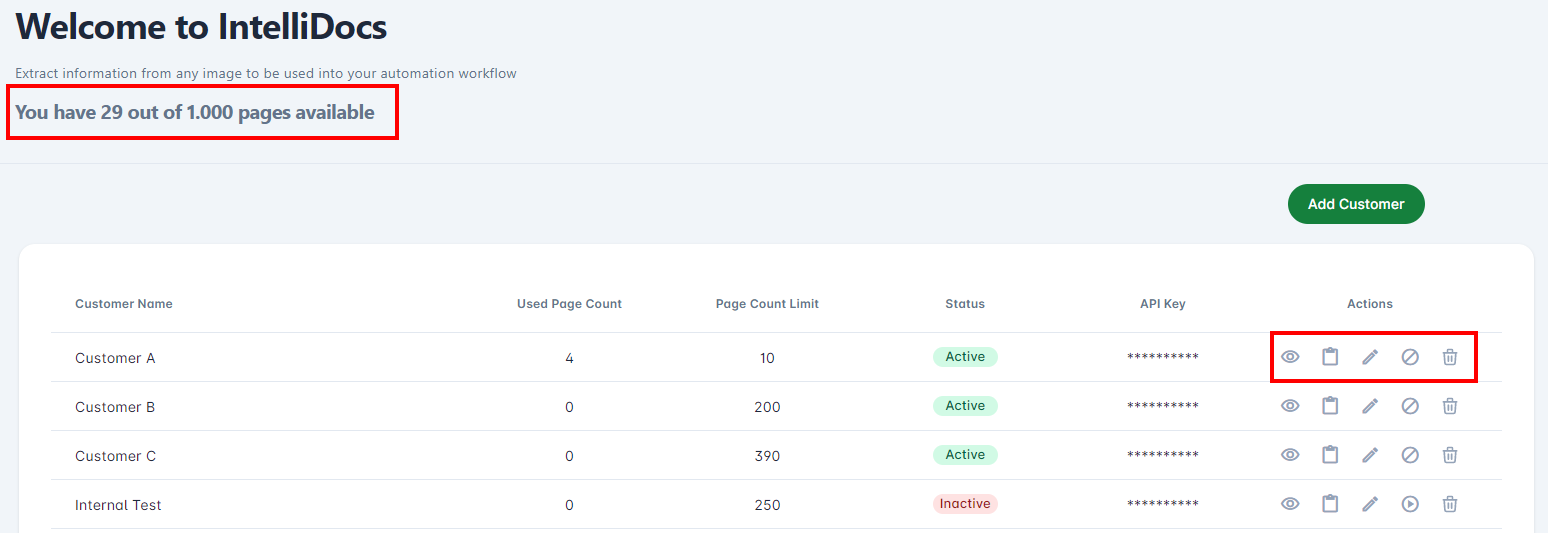Edit Customer C pencil icon
The height and width of the screenshot is (533, 1548).
1370,455
